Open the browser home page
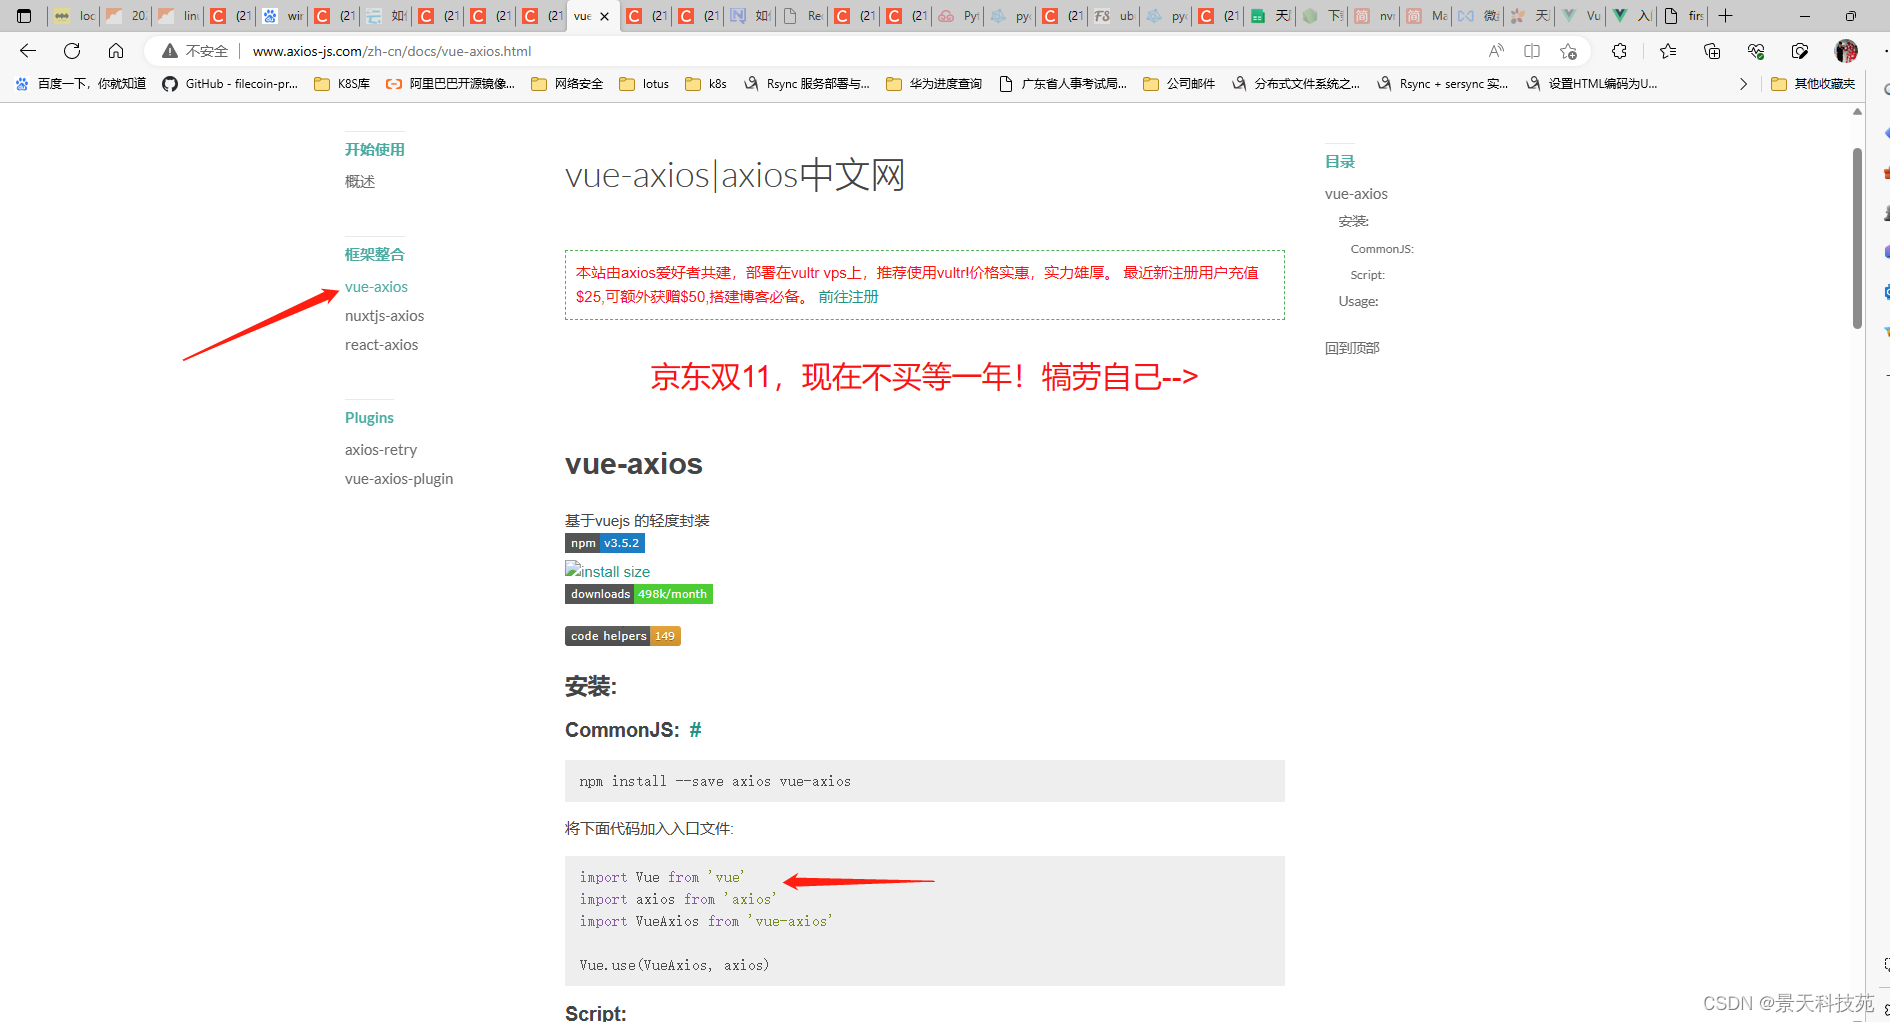1890x1022 pixels. pos(116,51)
